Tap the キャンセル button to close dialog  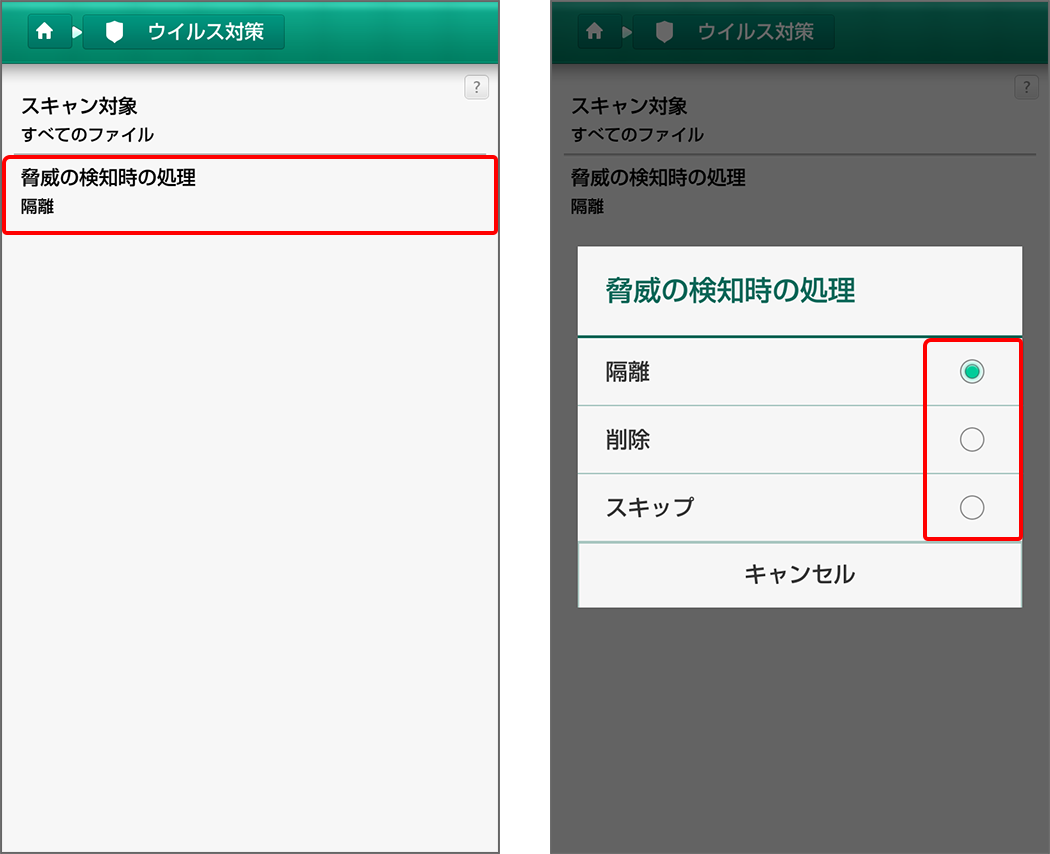click(799, 575)
